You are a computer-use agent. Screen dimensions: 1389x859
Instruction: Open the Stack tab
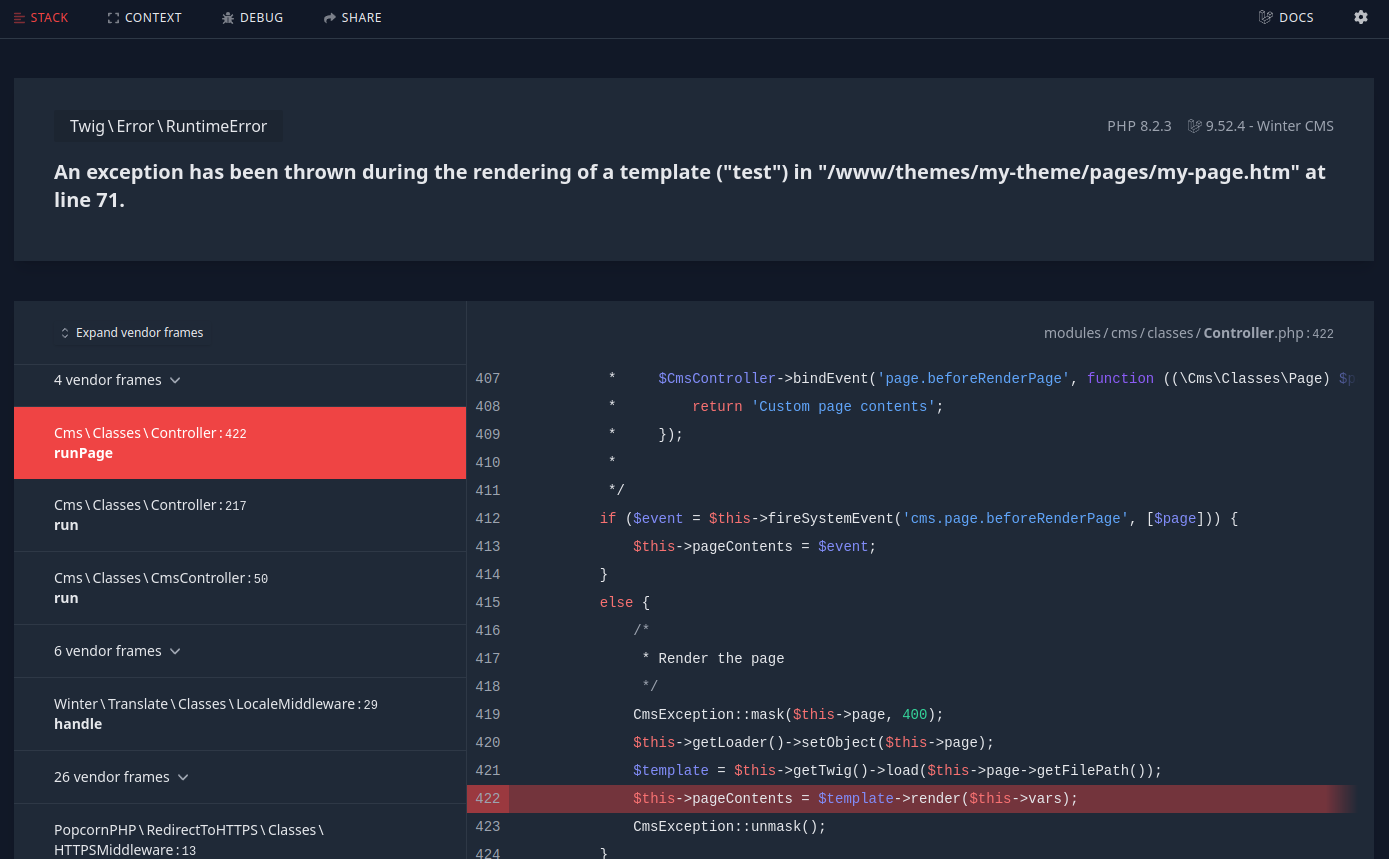pyautogui.click(x=41, y=18)
